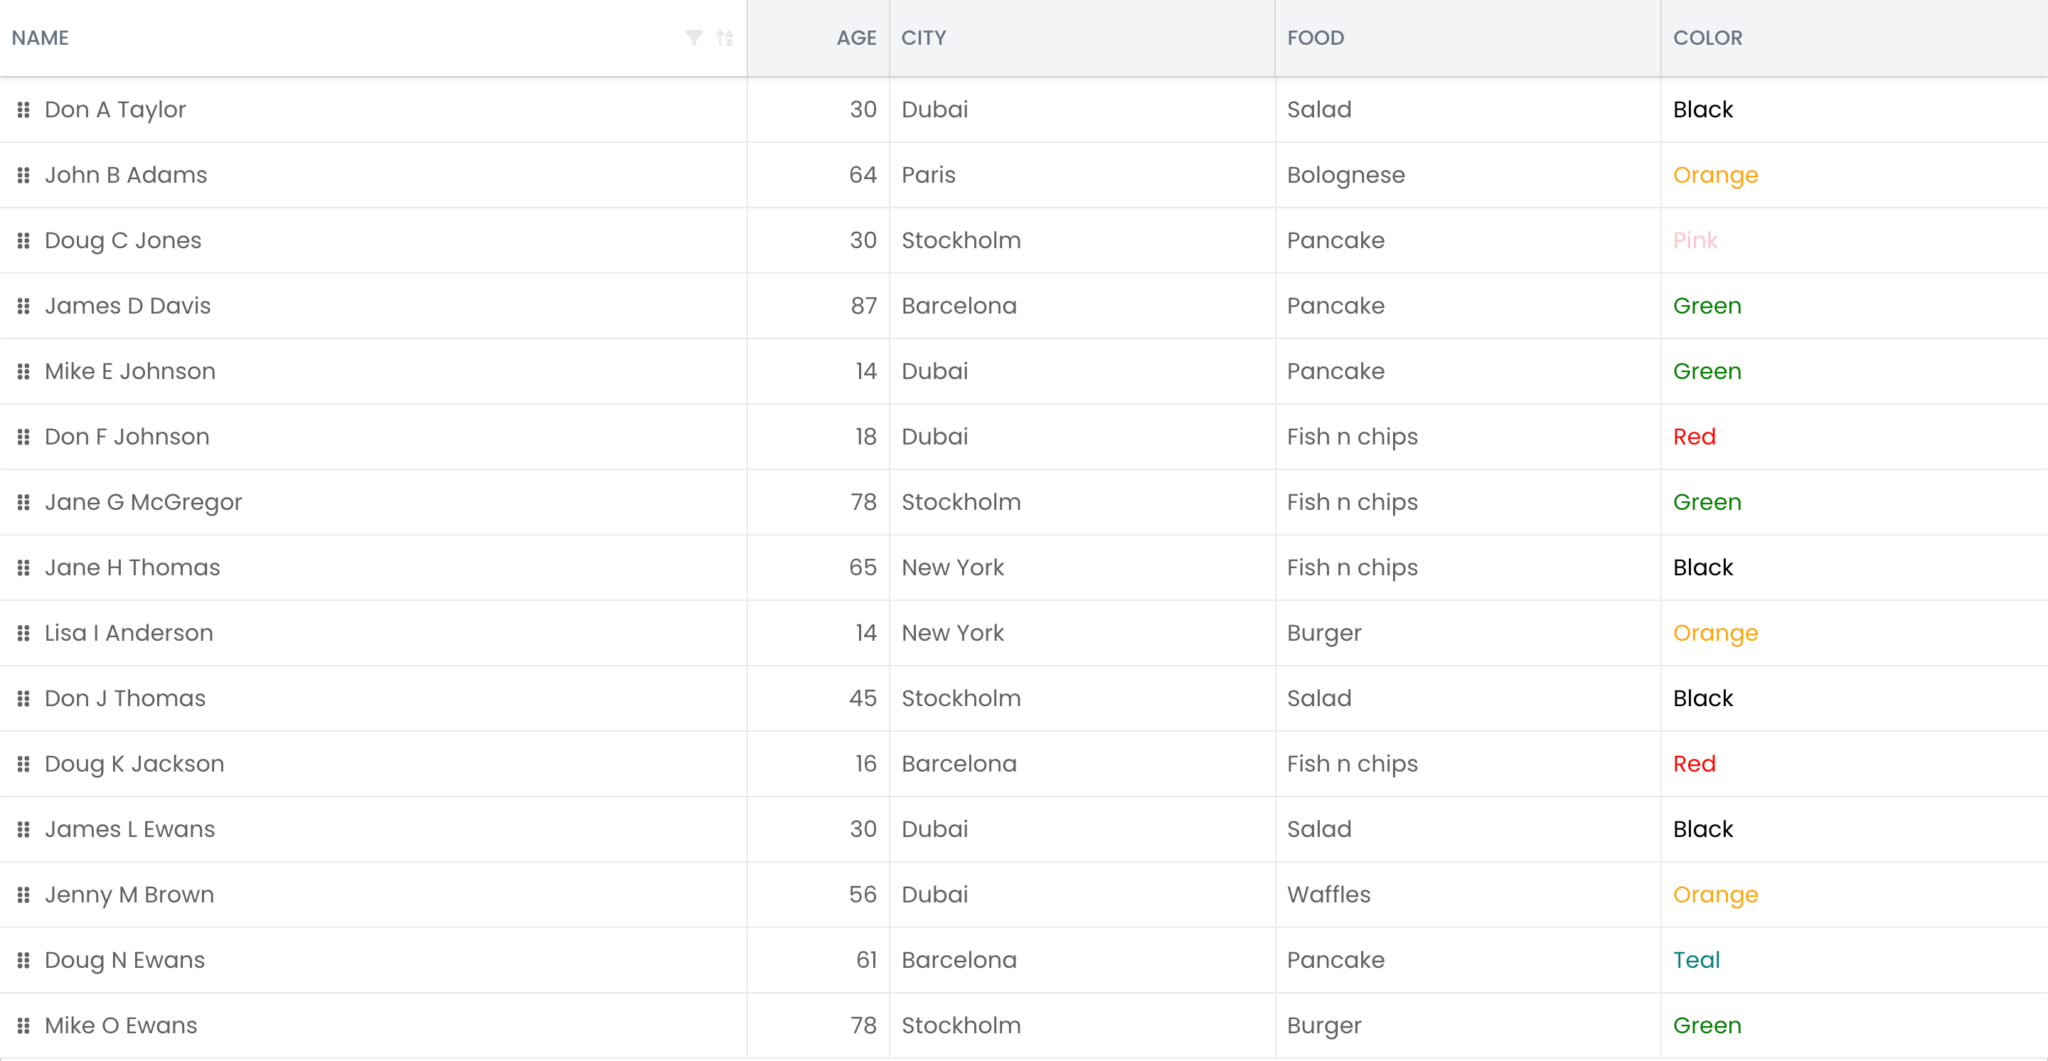Grab drag handle for Don A Taylor
The width and height of the screenshot is (2048, 1061).
click(23, 110)
